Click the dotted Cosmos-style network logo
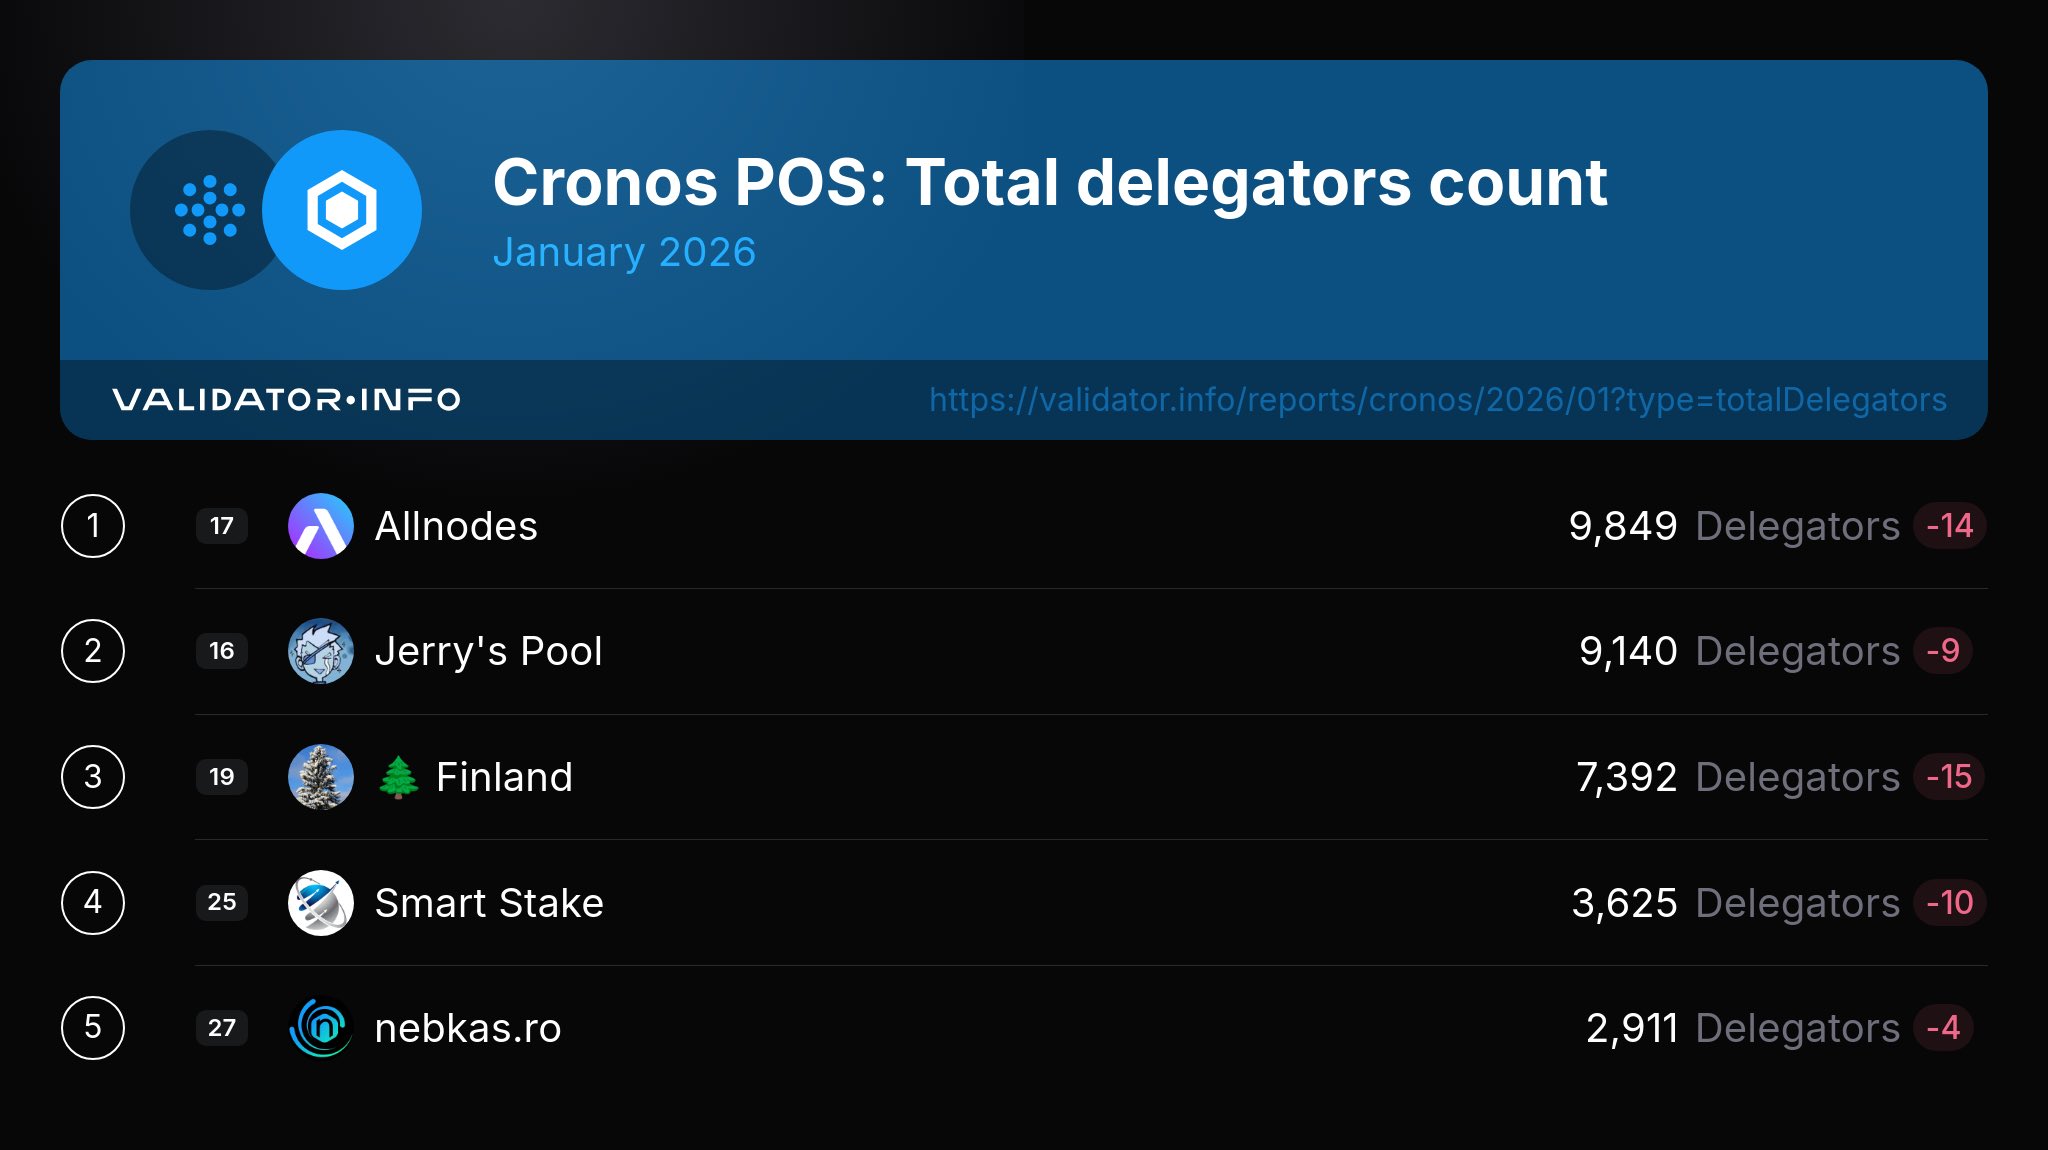The width and height of the screenshot is (2048, 1150). point(209,210)
